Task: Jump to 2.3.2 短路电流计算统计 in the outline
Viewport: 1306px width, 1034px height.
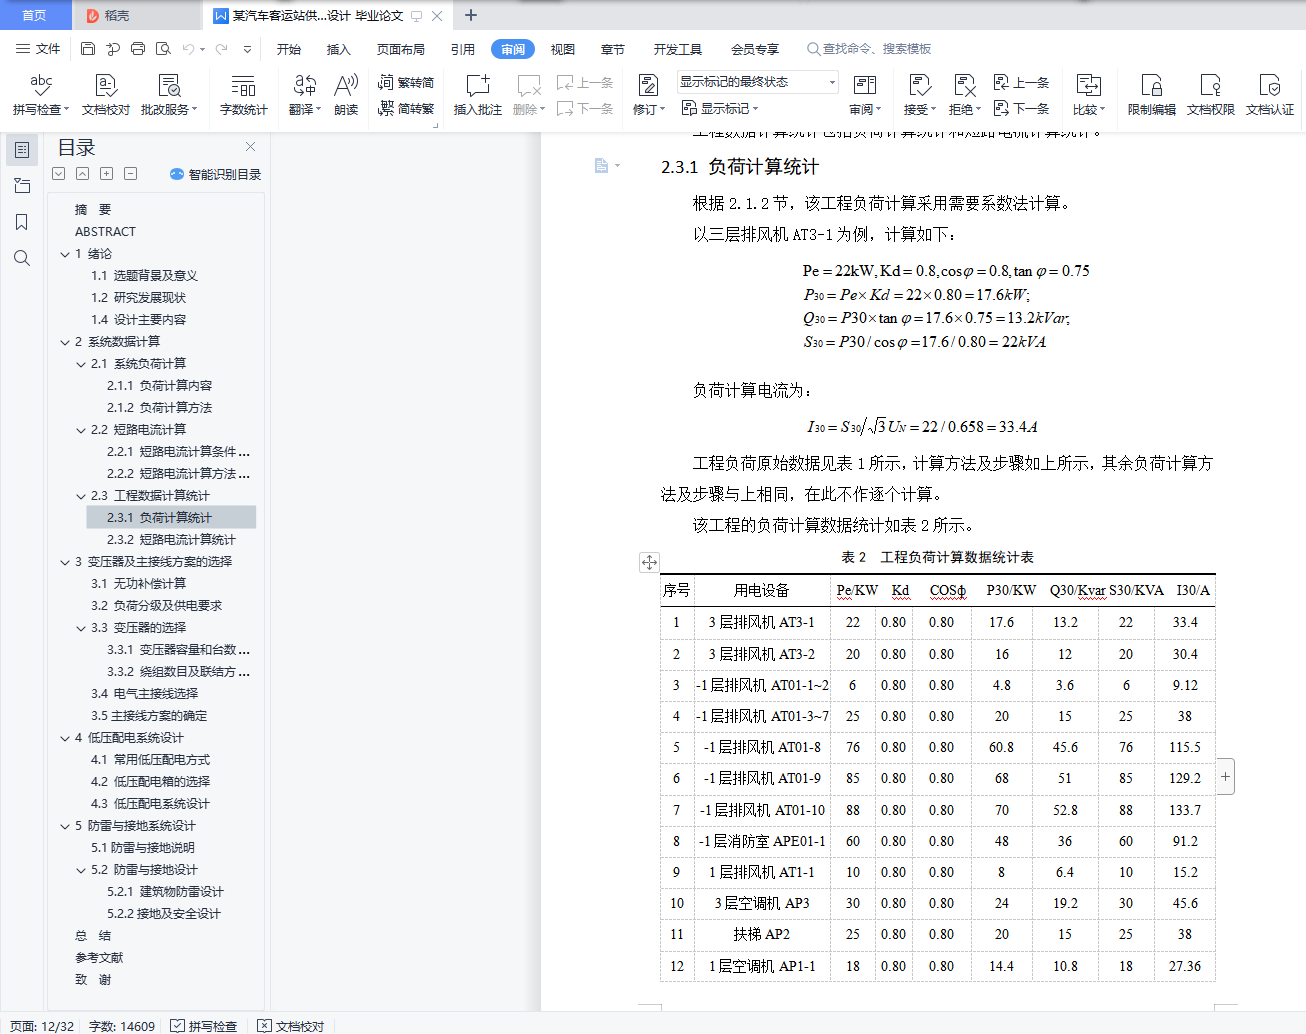Action: coord(171,540)
